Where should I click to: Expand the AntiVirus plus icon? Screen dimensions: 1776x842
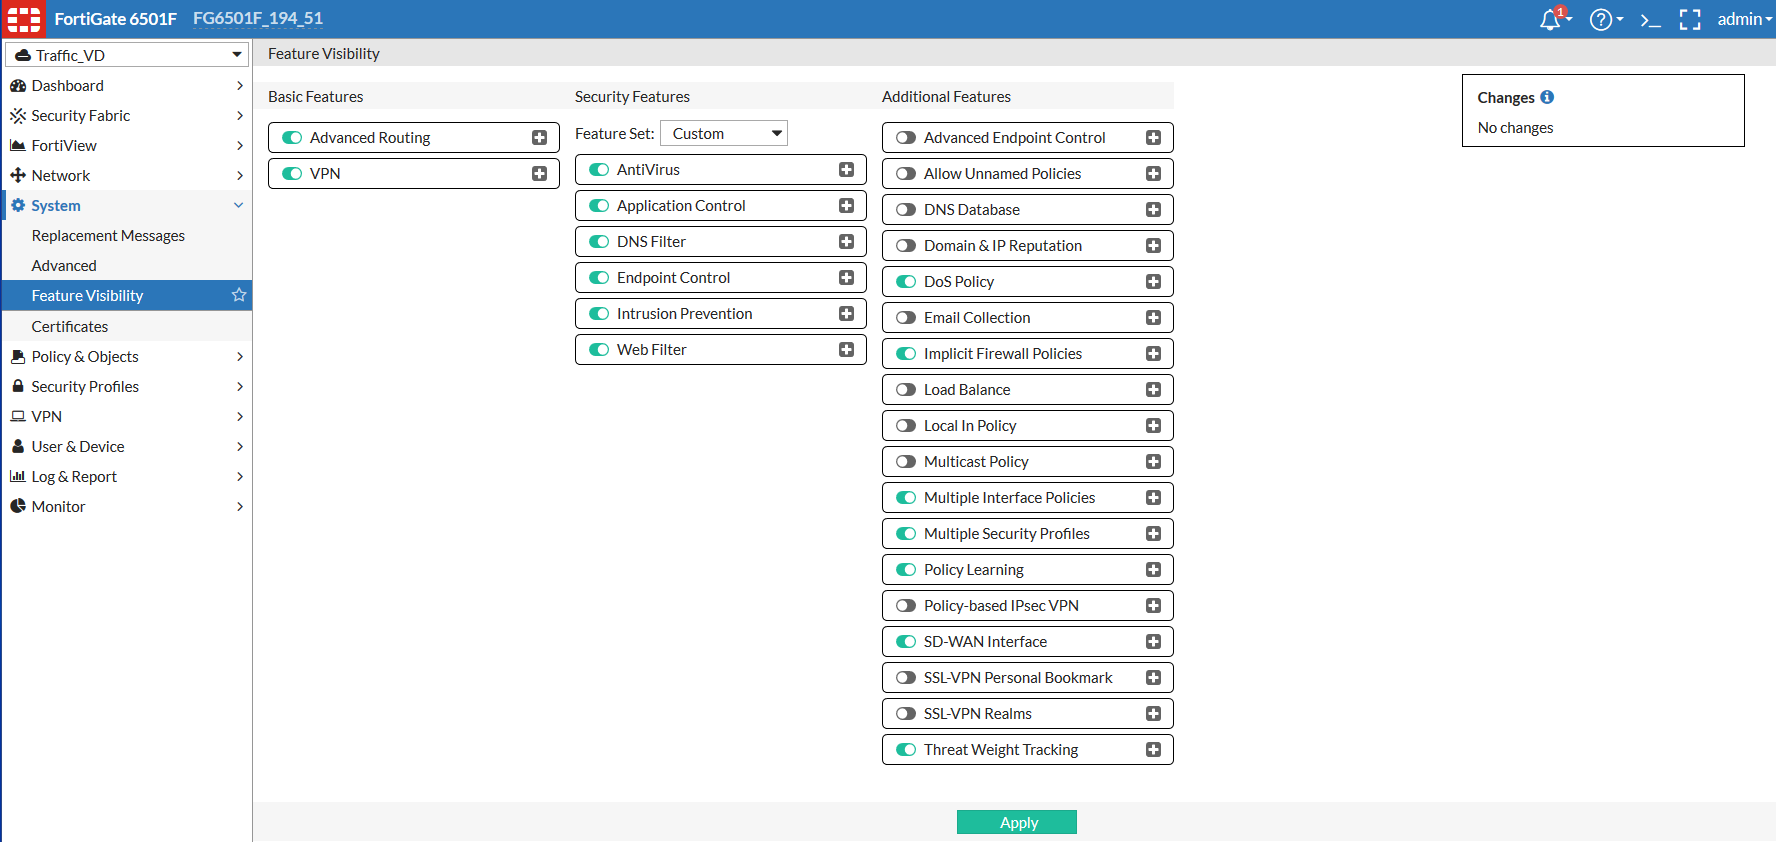coord(846,170)
